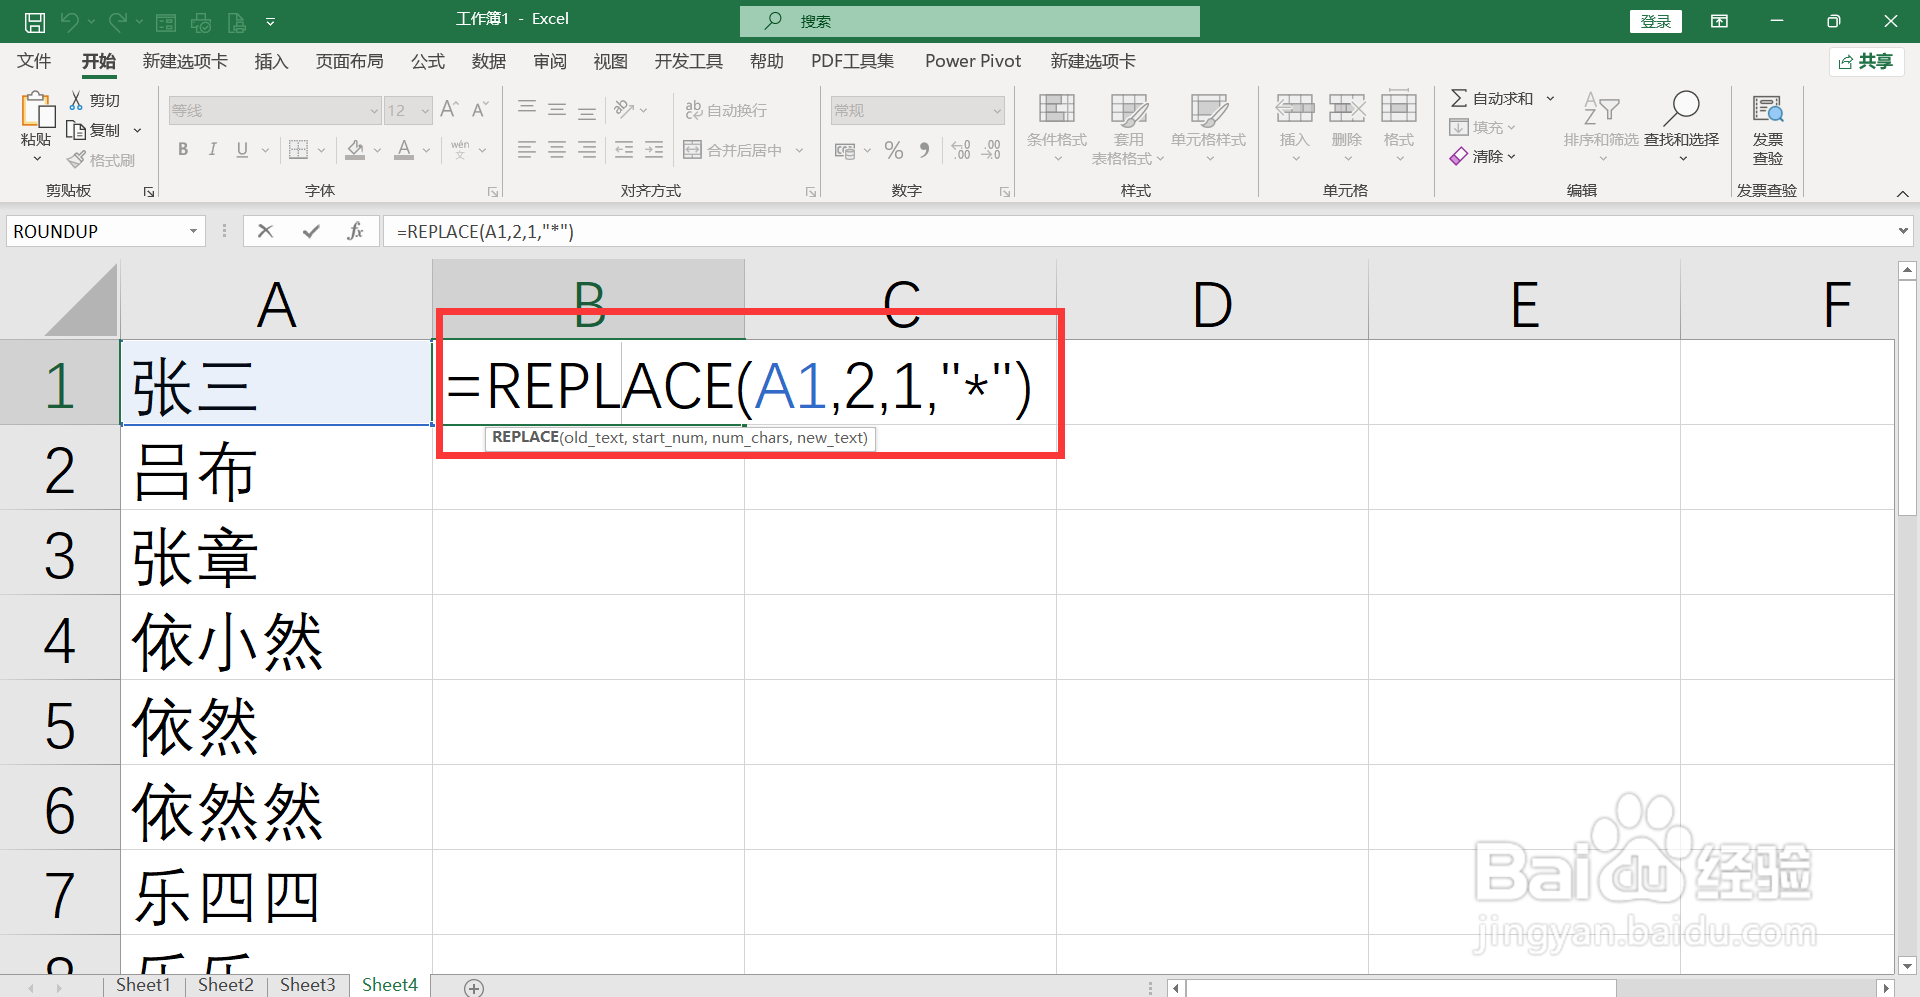Click the Cell Styles icon
Image resolution: width=1920 pixels, height=997 pixels.
pyautogui.click(x=1208, y=109)
